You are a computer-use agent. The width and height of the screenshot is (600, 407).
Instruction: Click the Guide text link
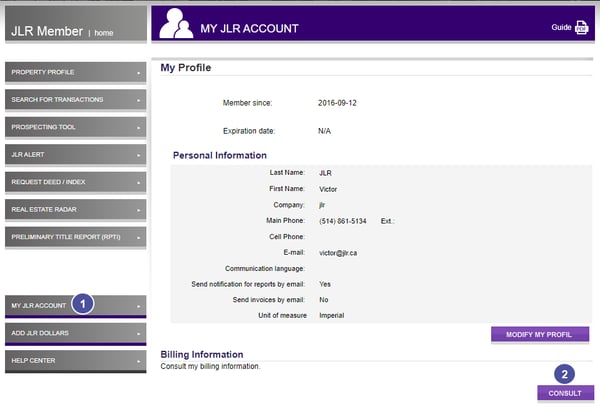coord(561,27)
